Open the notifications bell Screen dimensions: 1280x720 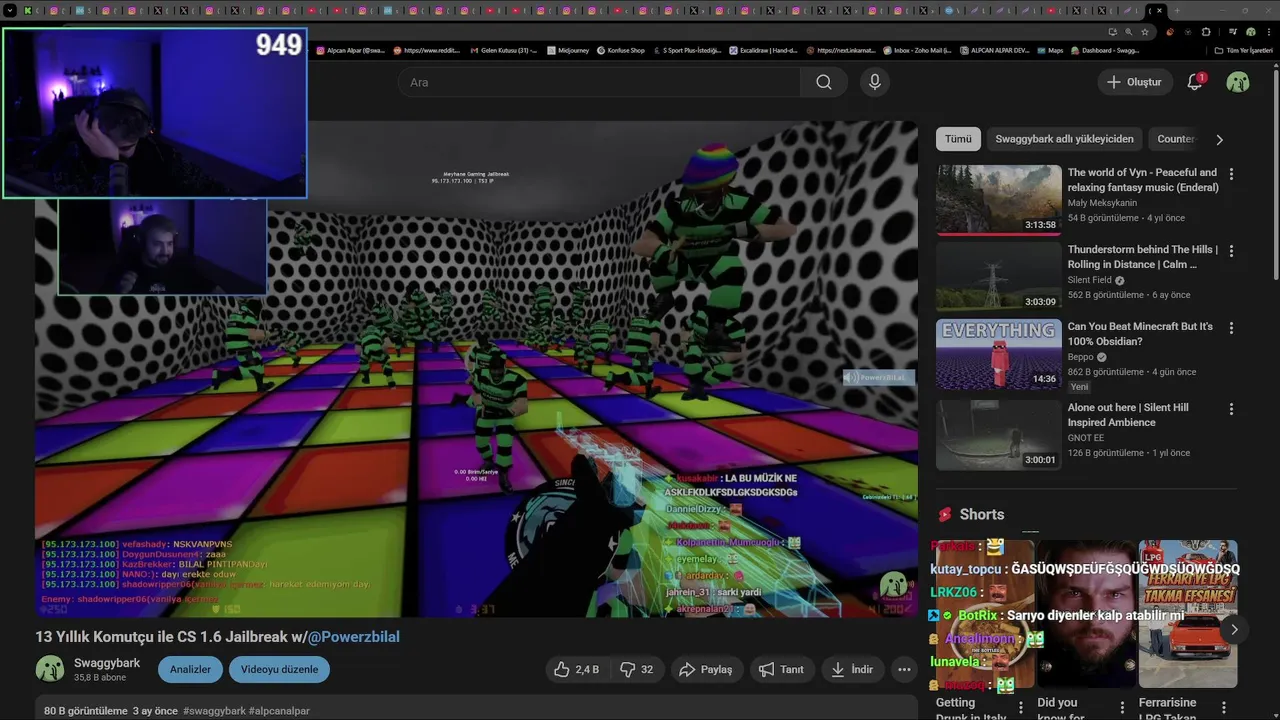1195,82
